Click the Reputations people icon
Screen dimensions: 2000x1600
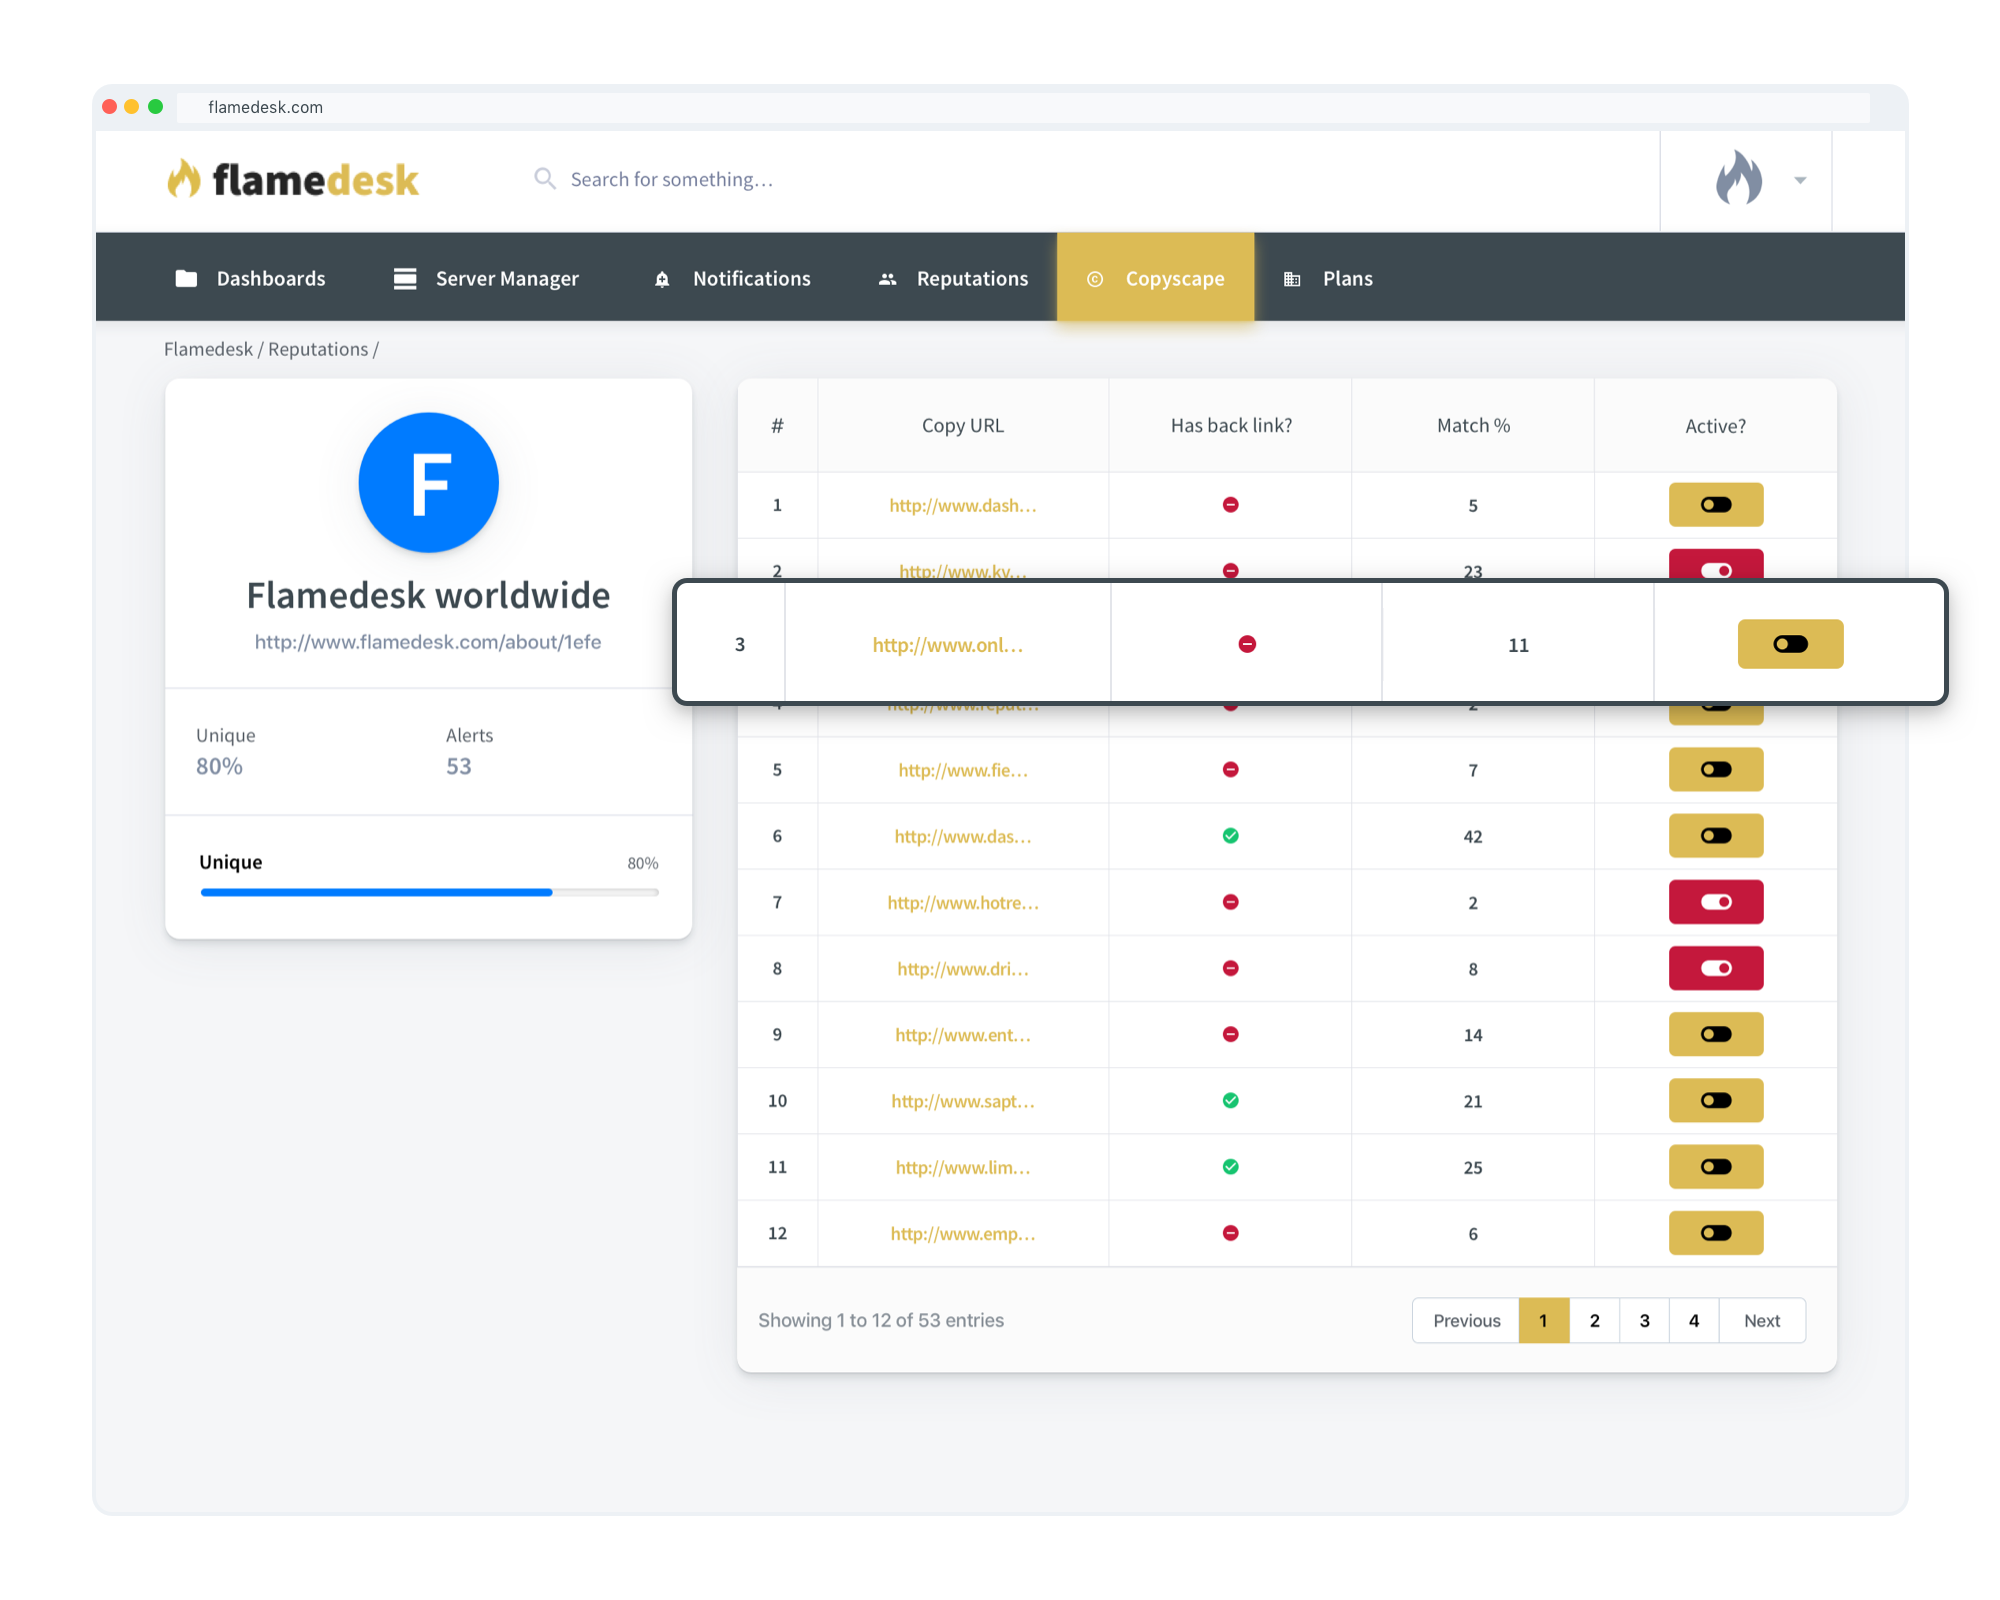(x=887, y=279)
